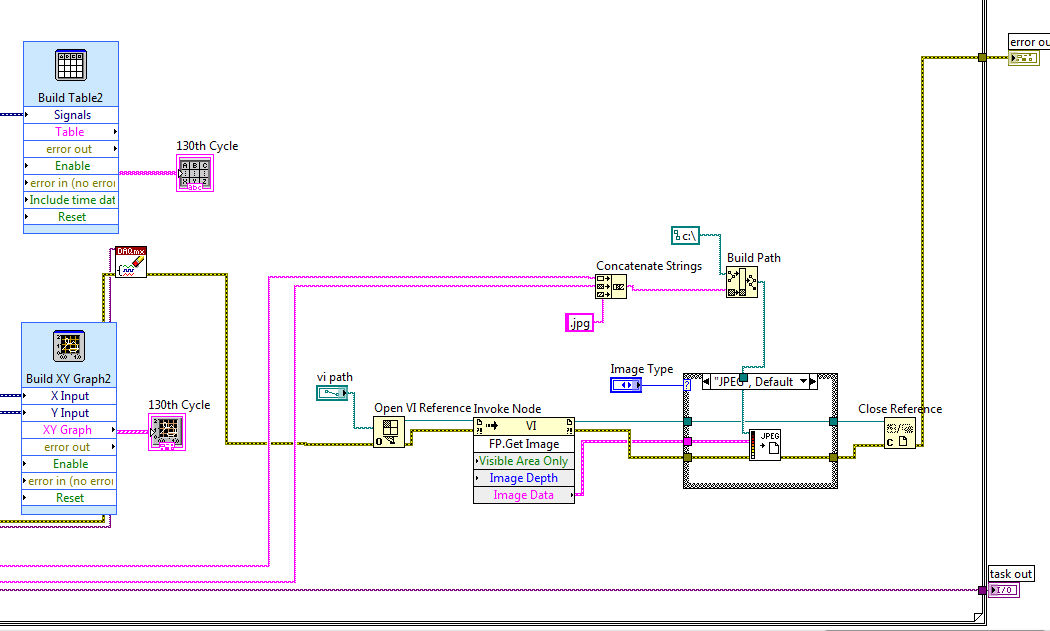Viewport: 1050px width, 631px height.
Task: Select the Open VI Reference function icon
Action: (x=389, y=432)
